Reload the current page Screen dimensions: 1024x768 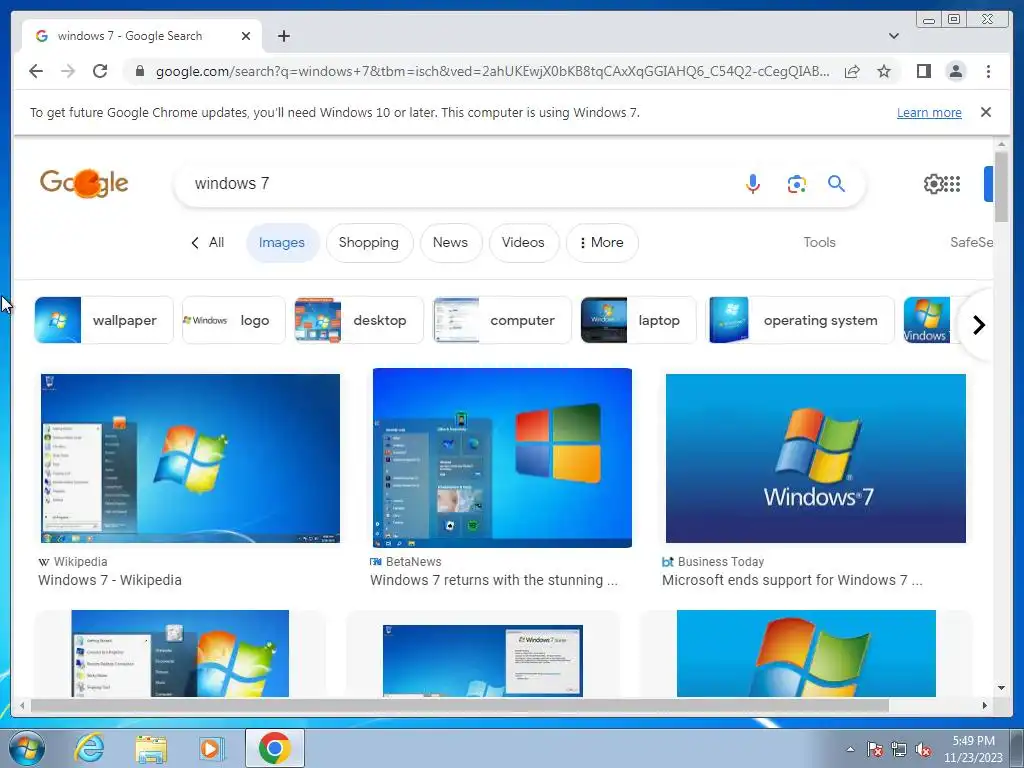tap(100, 71)
